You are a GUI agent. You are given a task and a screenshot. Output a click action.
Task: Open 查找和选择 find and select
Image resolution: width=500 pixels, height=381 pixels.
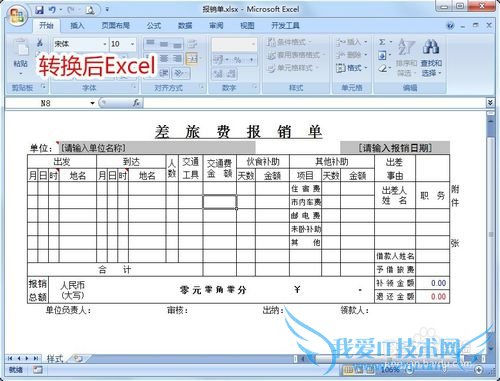click(x=431, y=57)
